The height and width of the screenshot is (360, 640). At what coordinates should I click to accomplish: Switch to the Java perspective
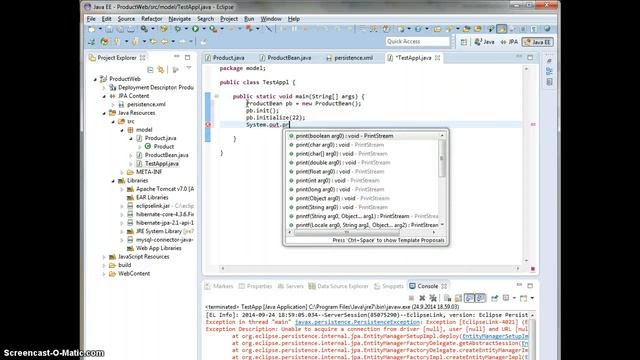pos(484,42)
